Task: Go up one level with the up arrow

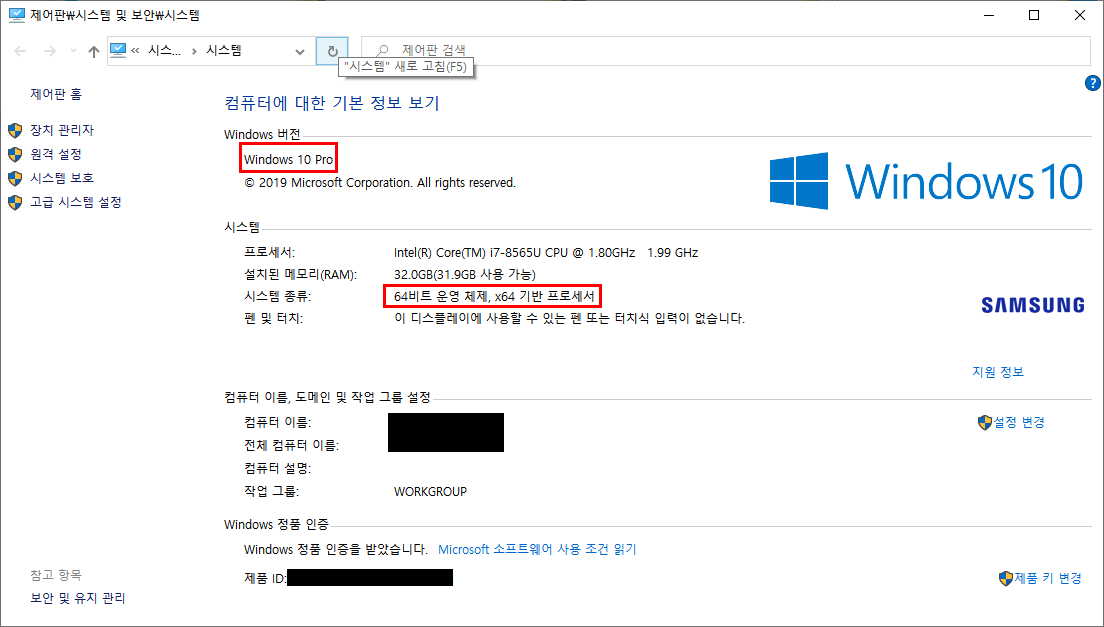Action: coord(94,51)
